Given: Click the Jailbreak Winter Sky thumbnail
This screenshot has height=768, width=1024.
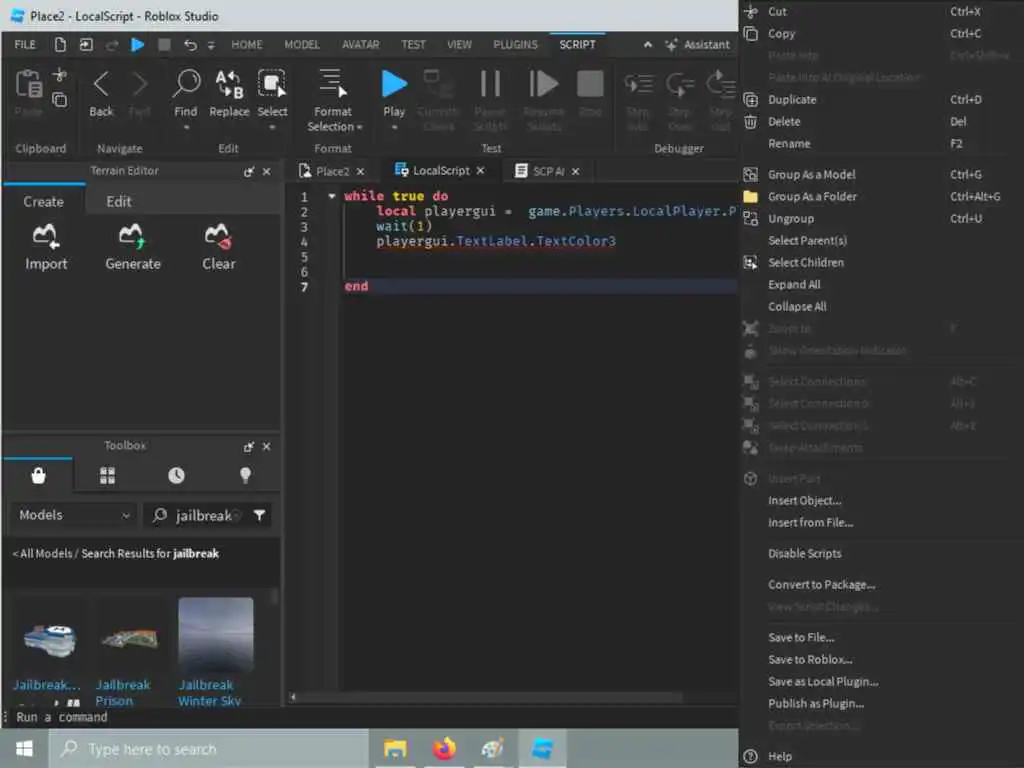Looking at the screenshot, I should pyautogui.click(x=216, y=634).
